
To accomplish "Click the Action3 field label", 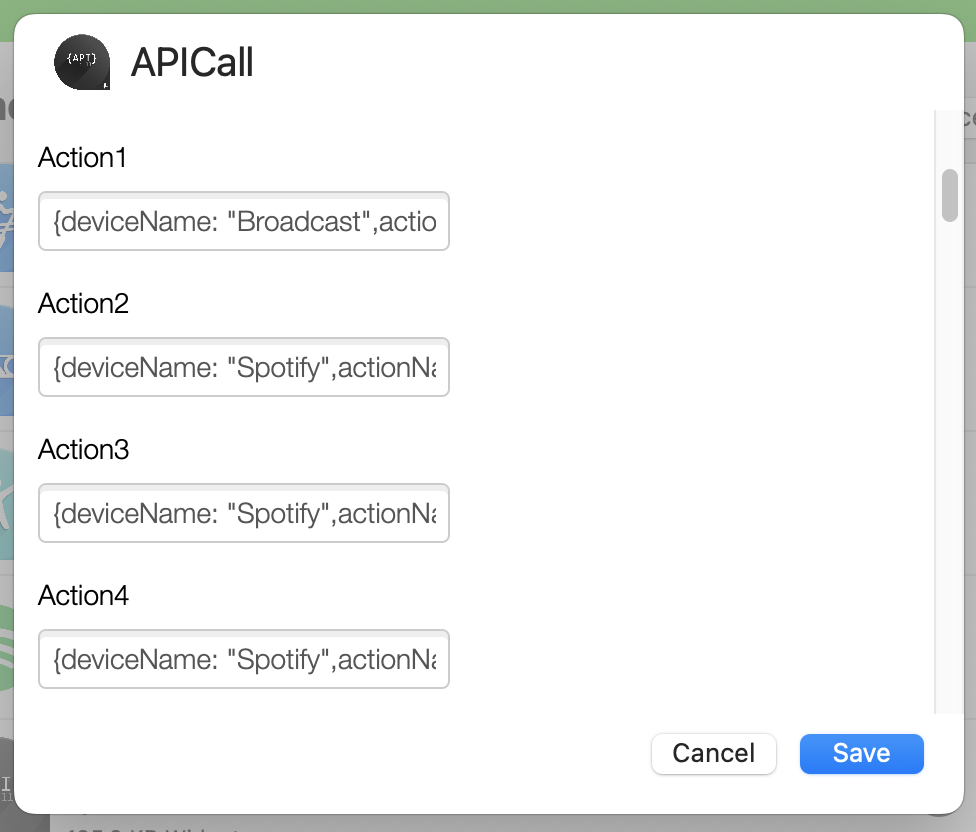I will coord(81,449).
